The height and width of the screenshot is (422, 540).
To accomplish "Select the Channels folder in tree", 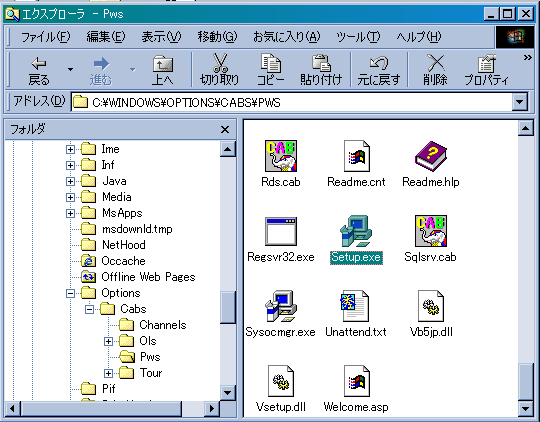I will click(x=163, y=325).
